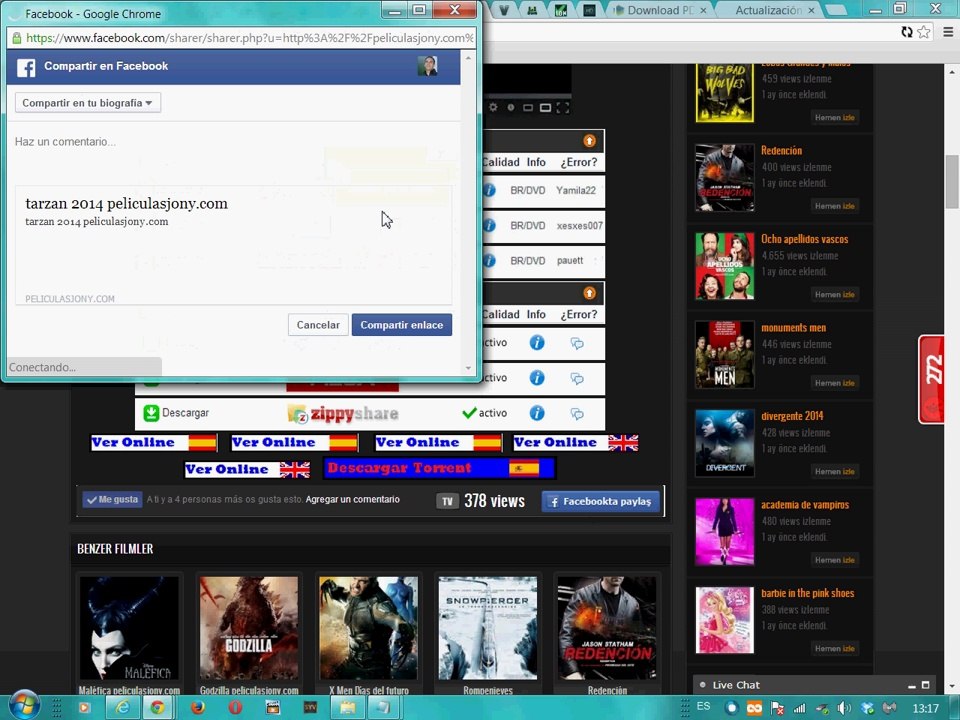
Task: Open divergente 2014 link
Action: 792,416
